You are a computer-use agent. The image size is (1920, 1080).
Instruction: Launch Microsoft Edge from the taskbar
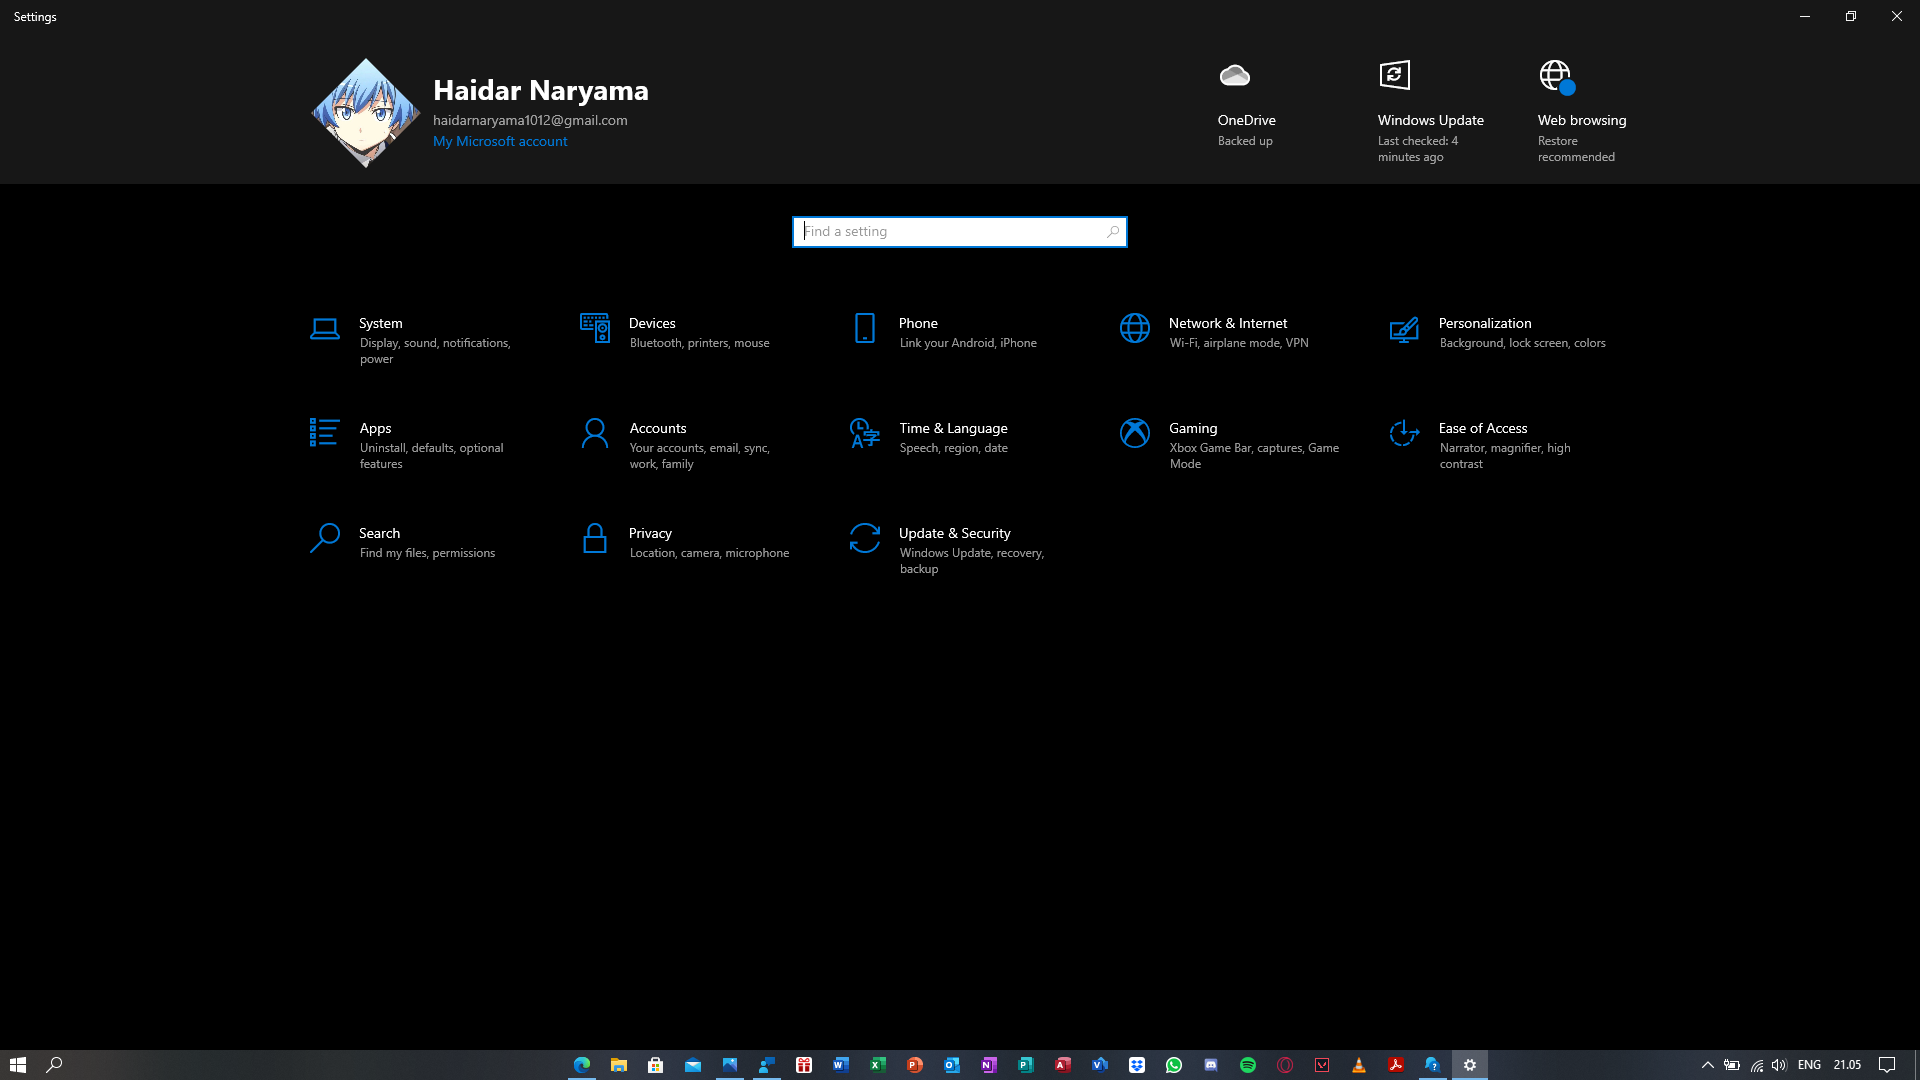click(582, 1065)
